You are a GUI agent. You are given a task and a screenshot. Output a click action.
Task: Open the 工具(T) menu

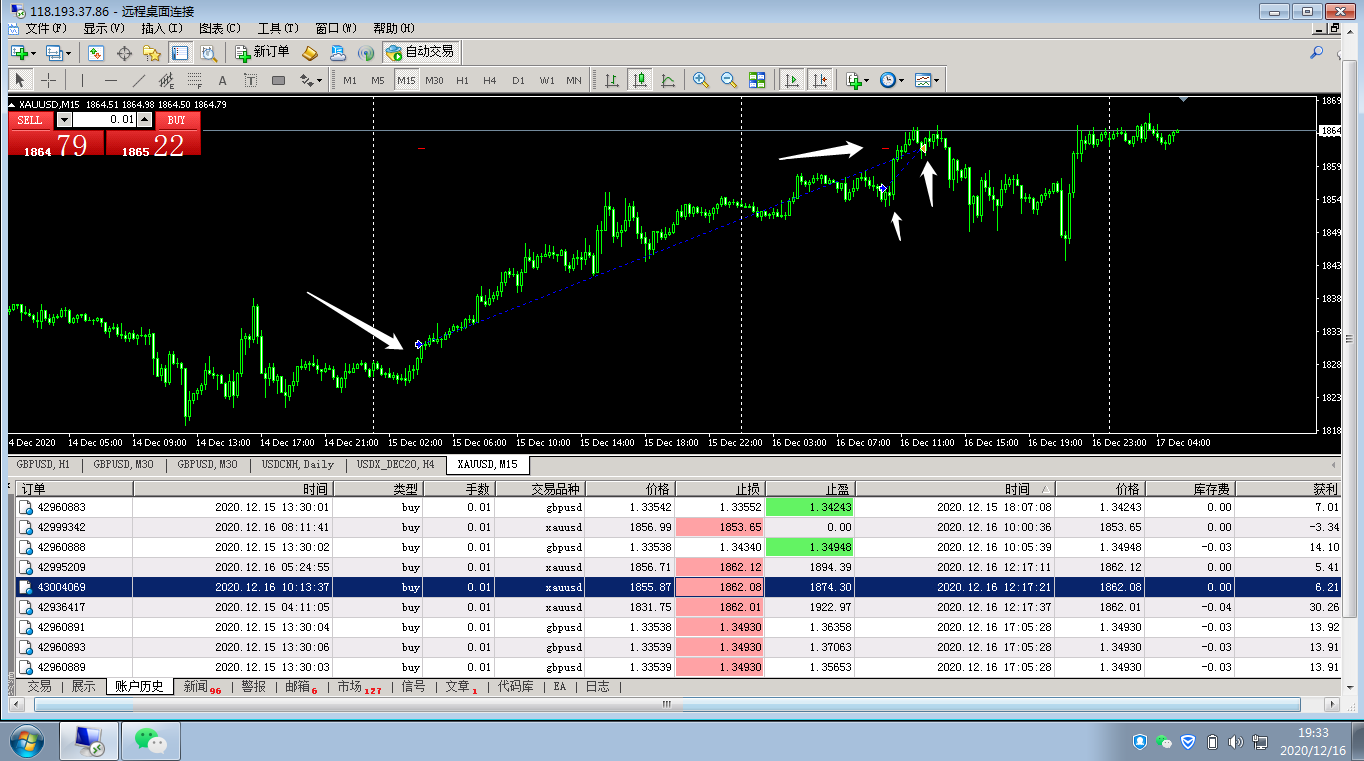[x=278, y=28]
